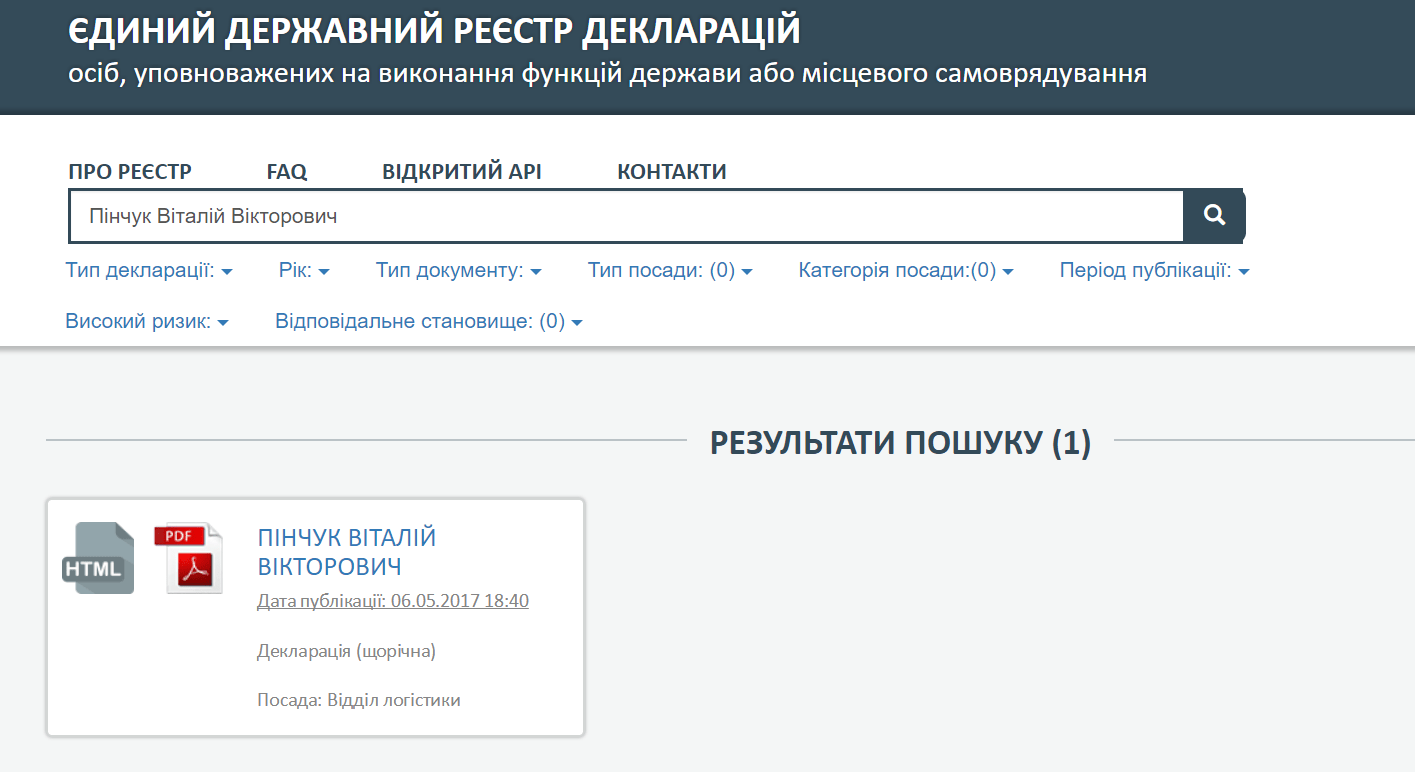
Task: Open the КОНТАКТИ page
Action: pyautogui.click(x=672, y=172)
